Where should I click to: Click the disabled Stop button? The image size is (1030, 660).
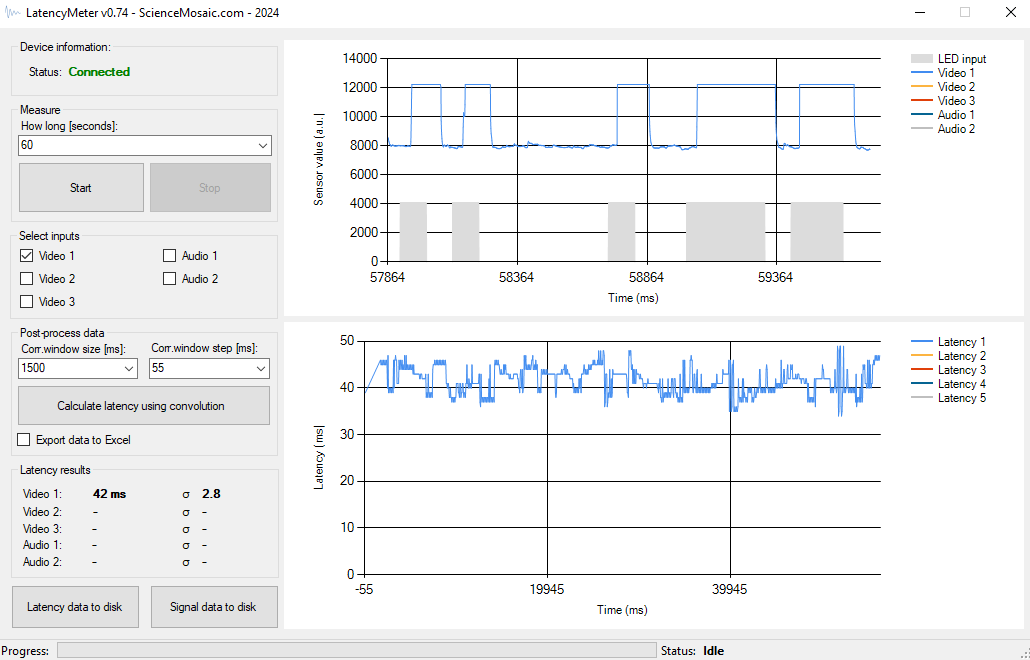[x=210, y=188]
